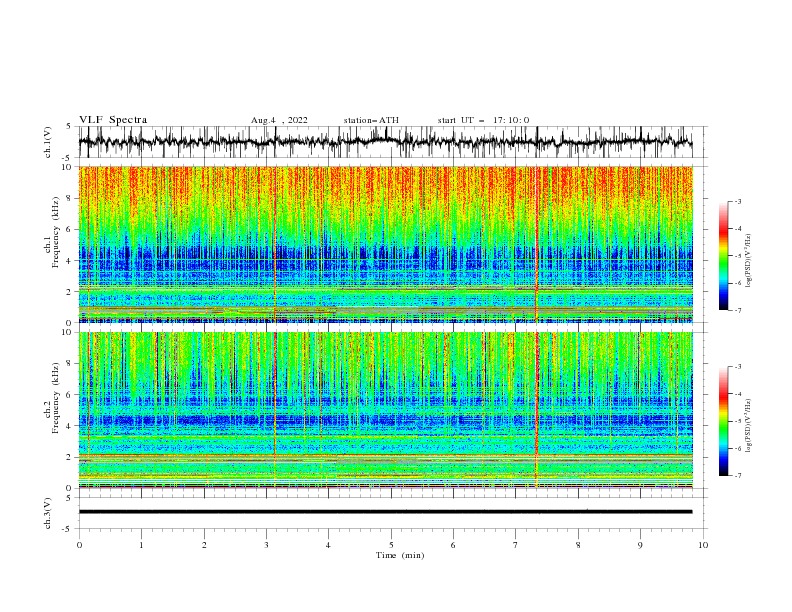The width and height of the screenshot is (792, 612).
Task: Click the 'ch.1(V)' axis label
Action: pyautogui.click(x=48, y=142)
